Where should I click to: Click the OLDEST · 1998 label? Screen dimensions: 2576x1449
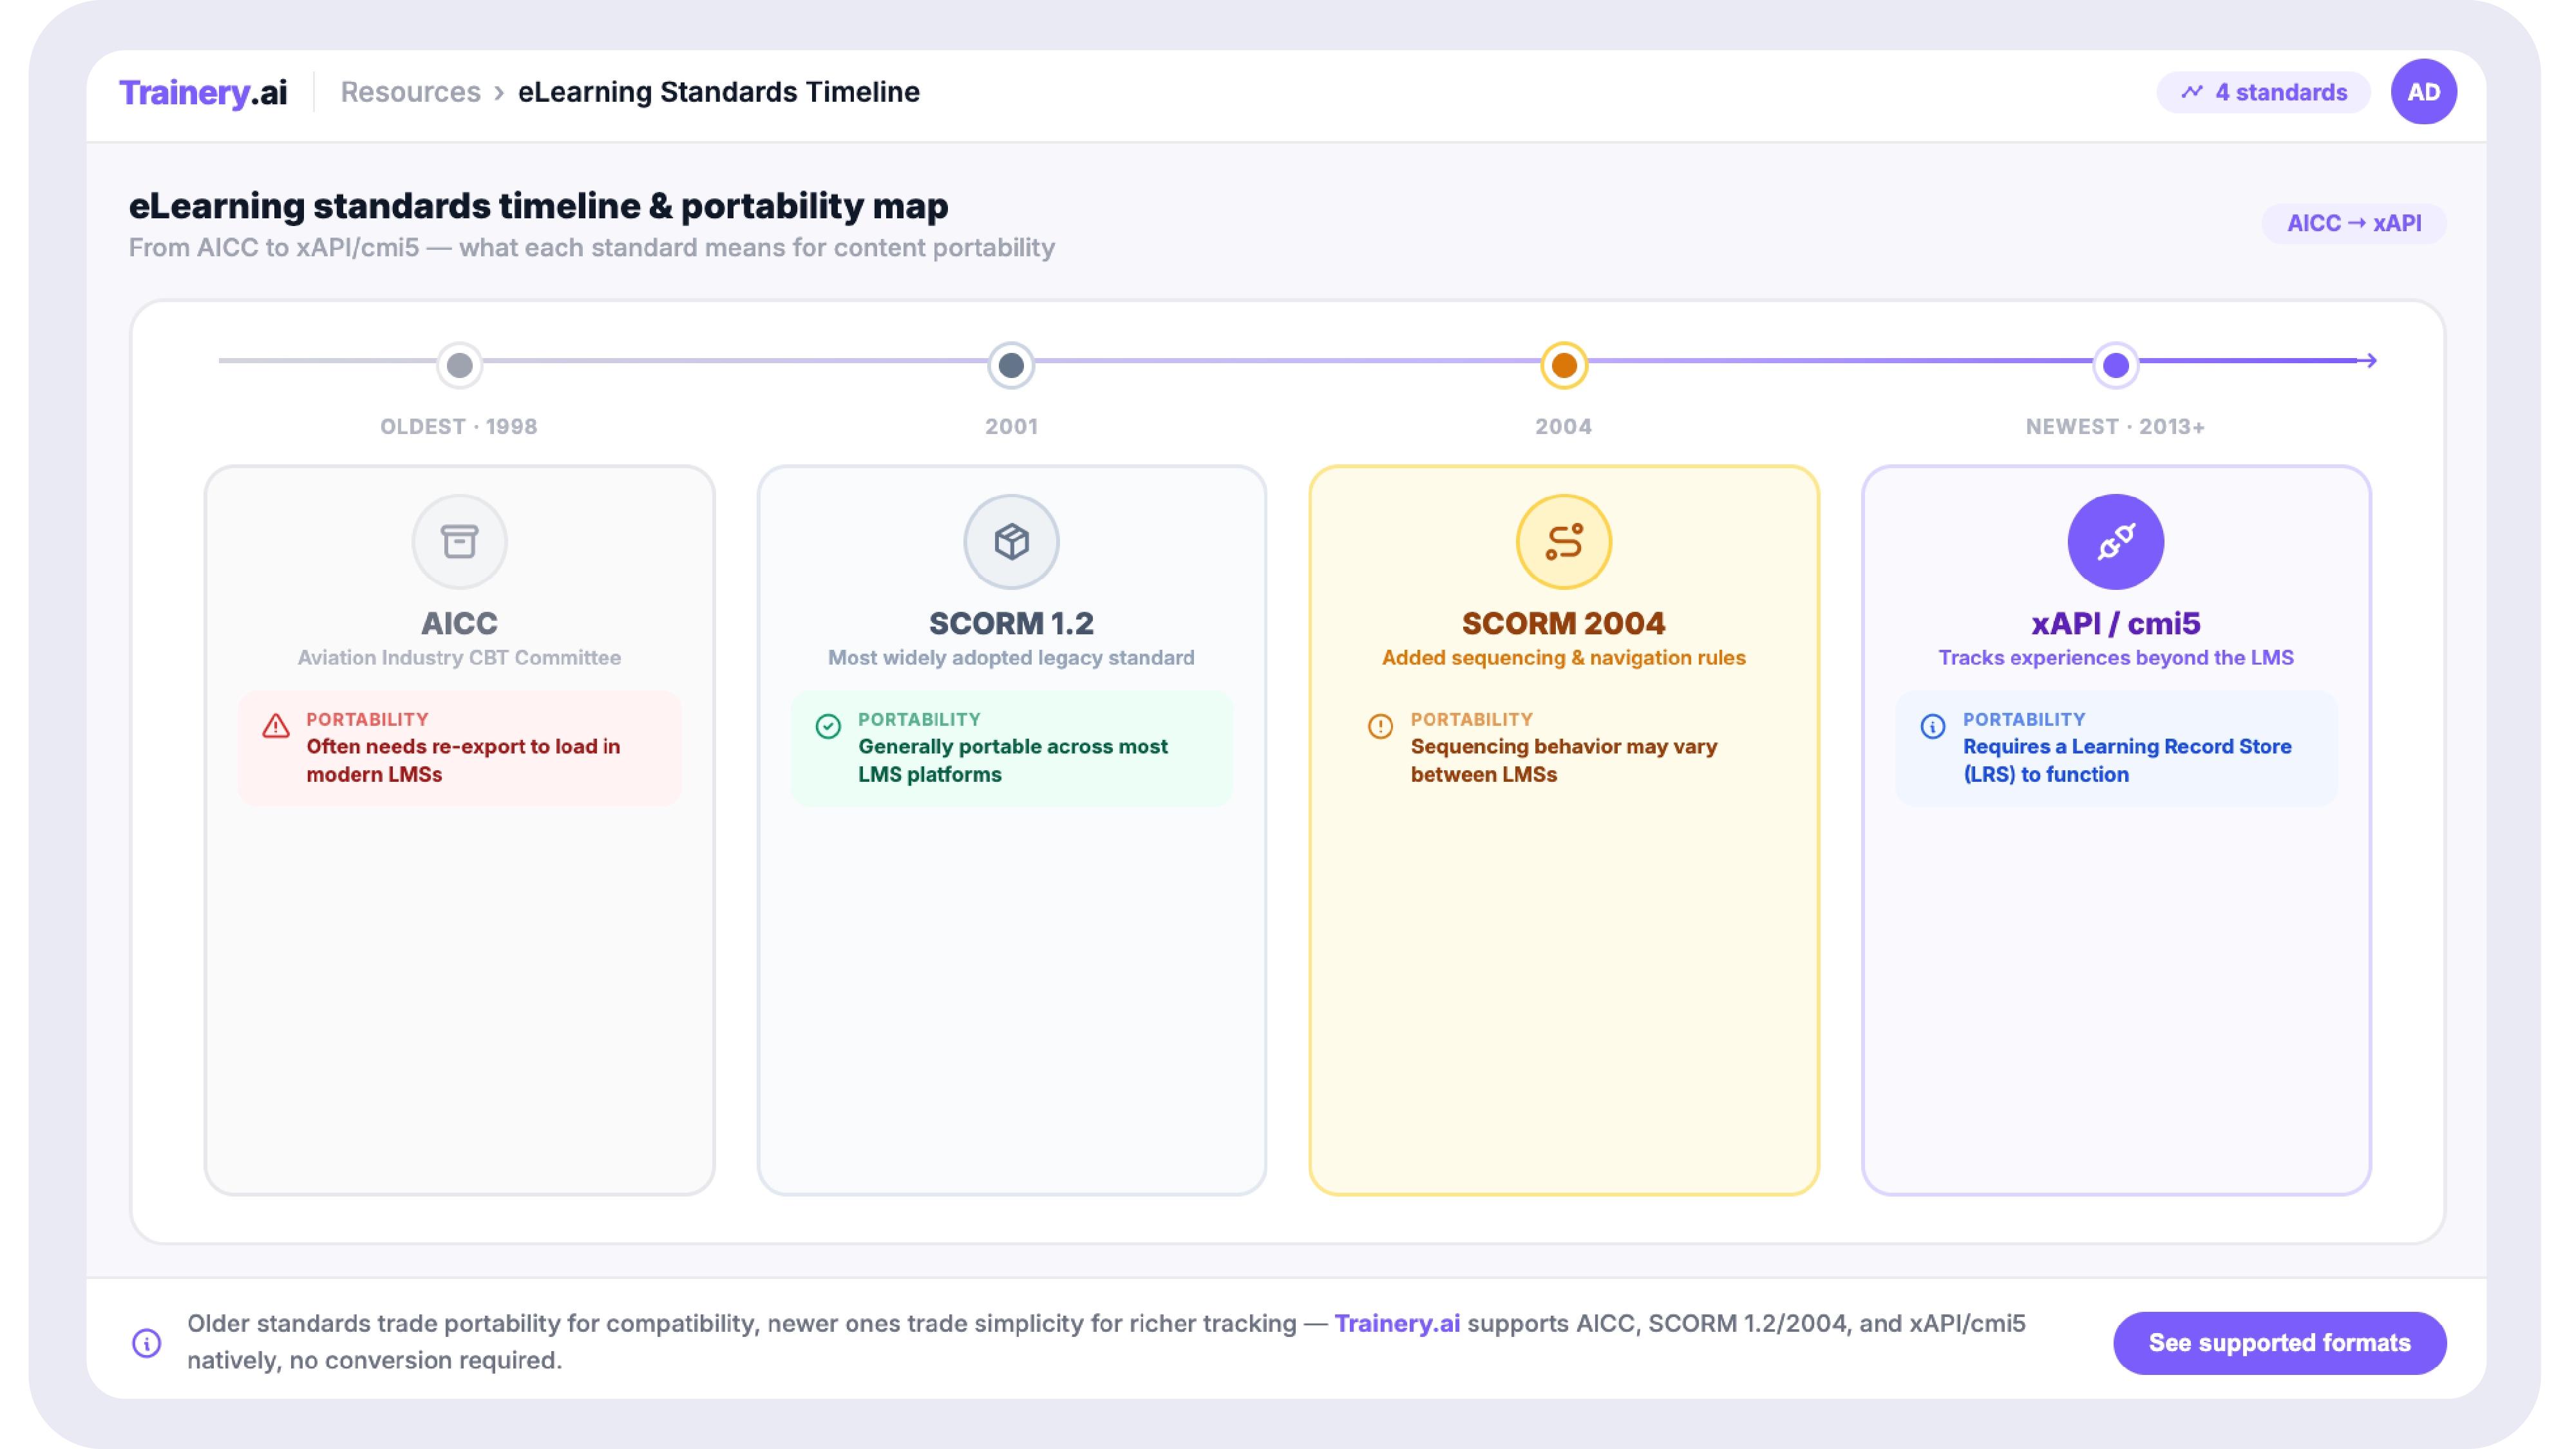click(x=459, y=426)
